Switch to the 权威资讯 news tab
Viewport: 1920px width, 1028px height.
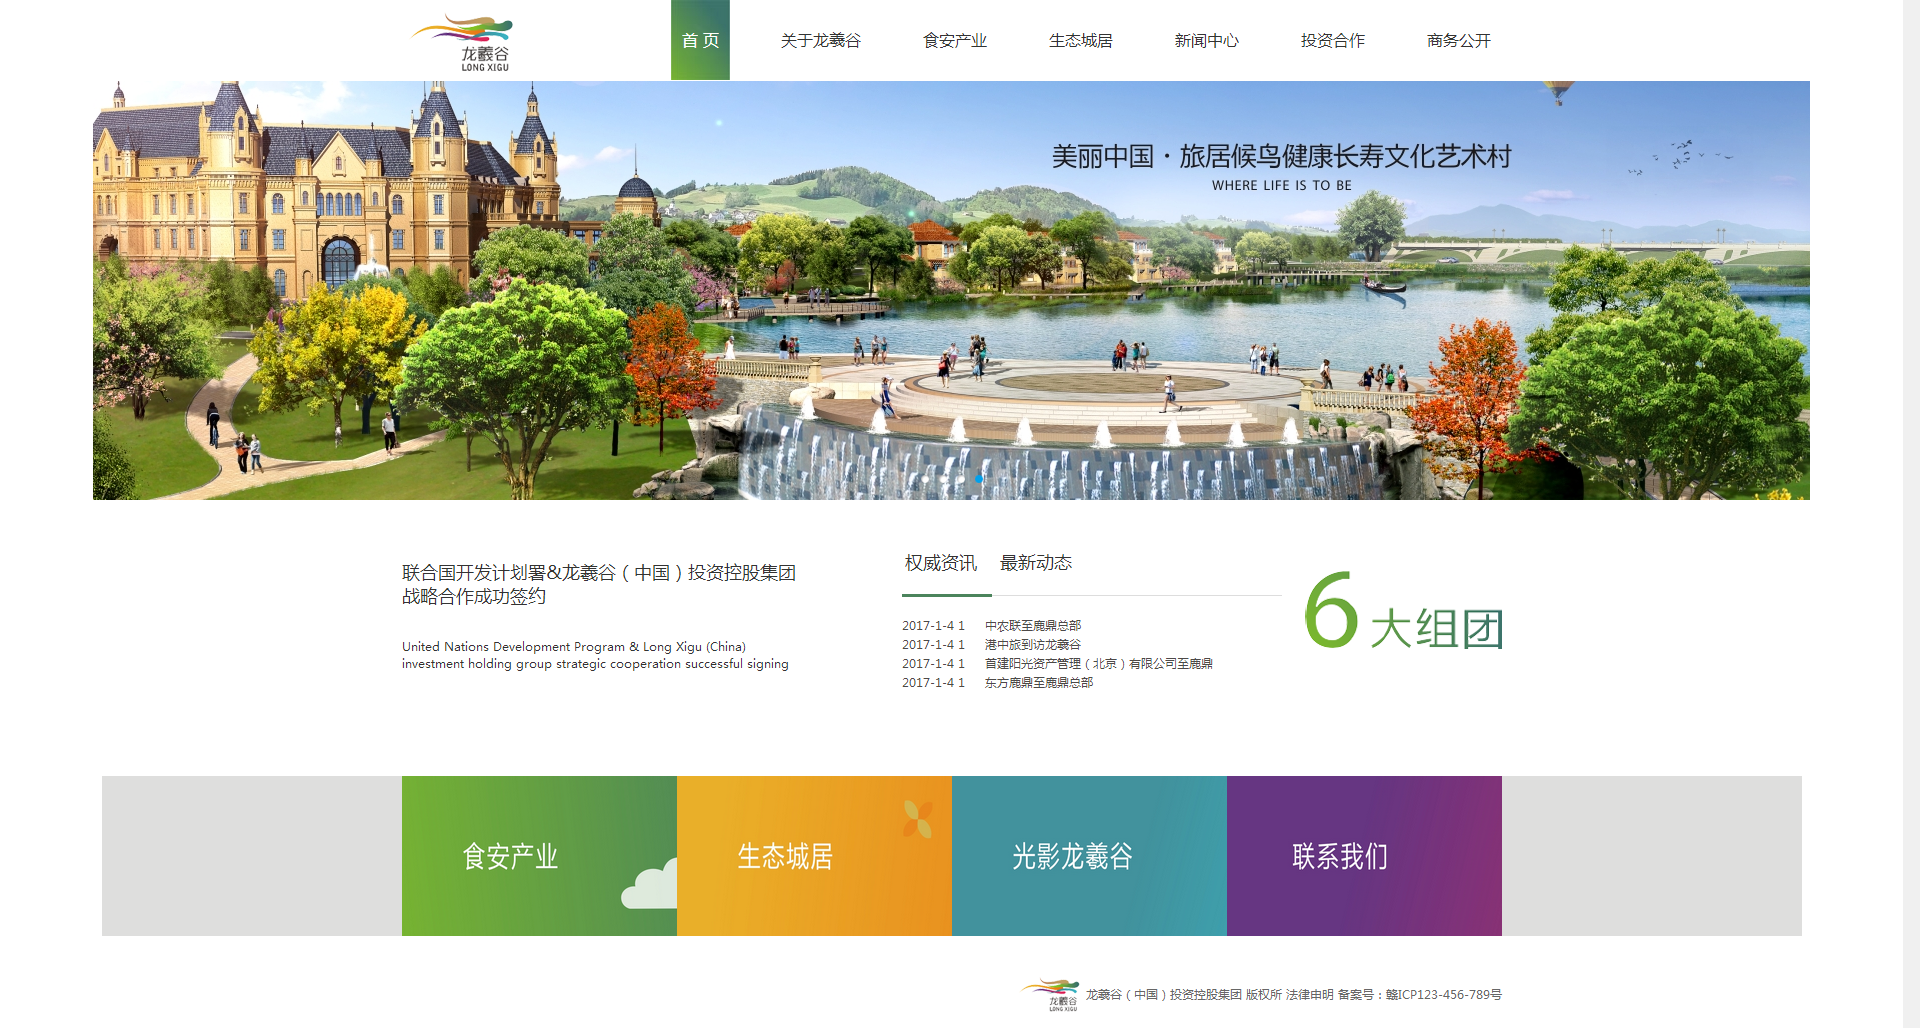tap(940, 563)
